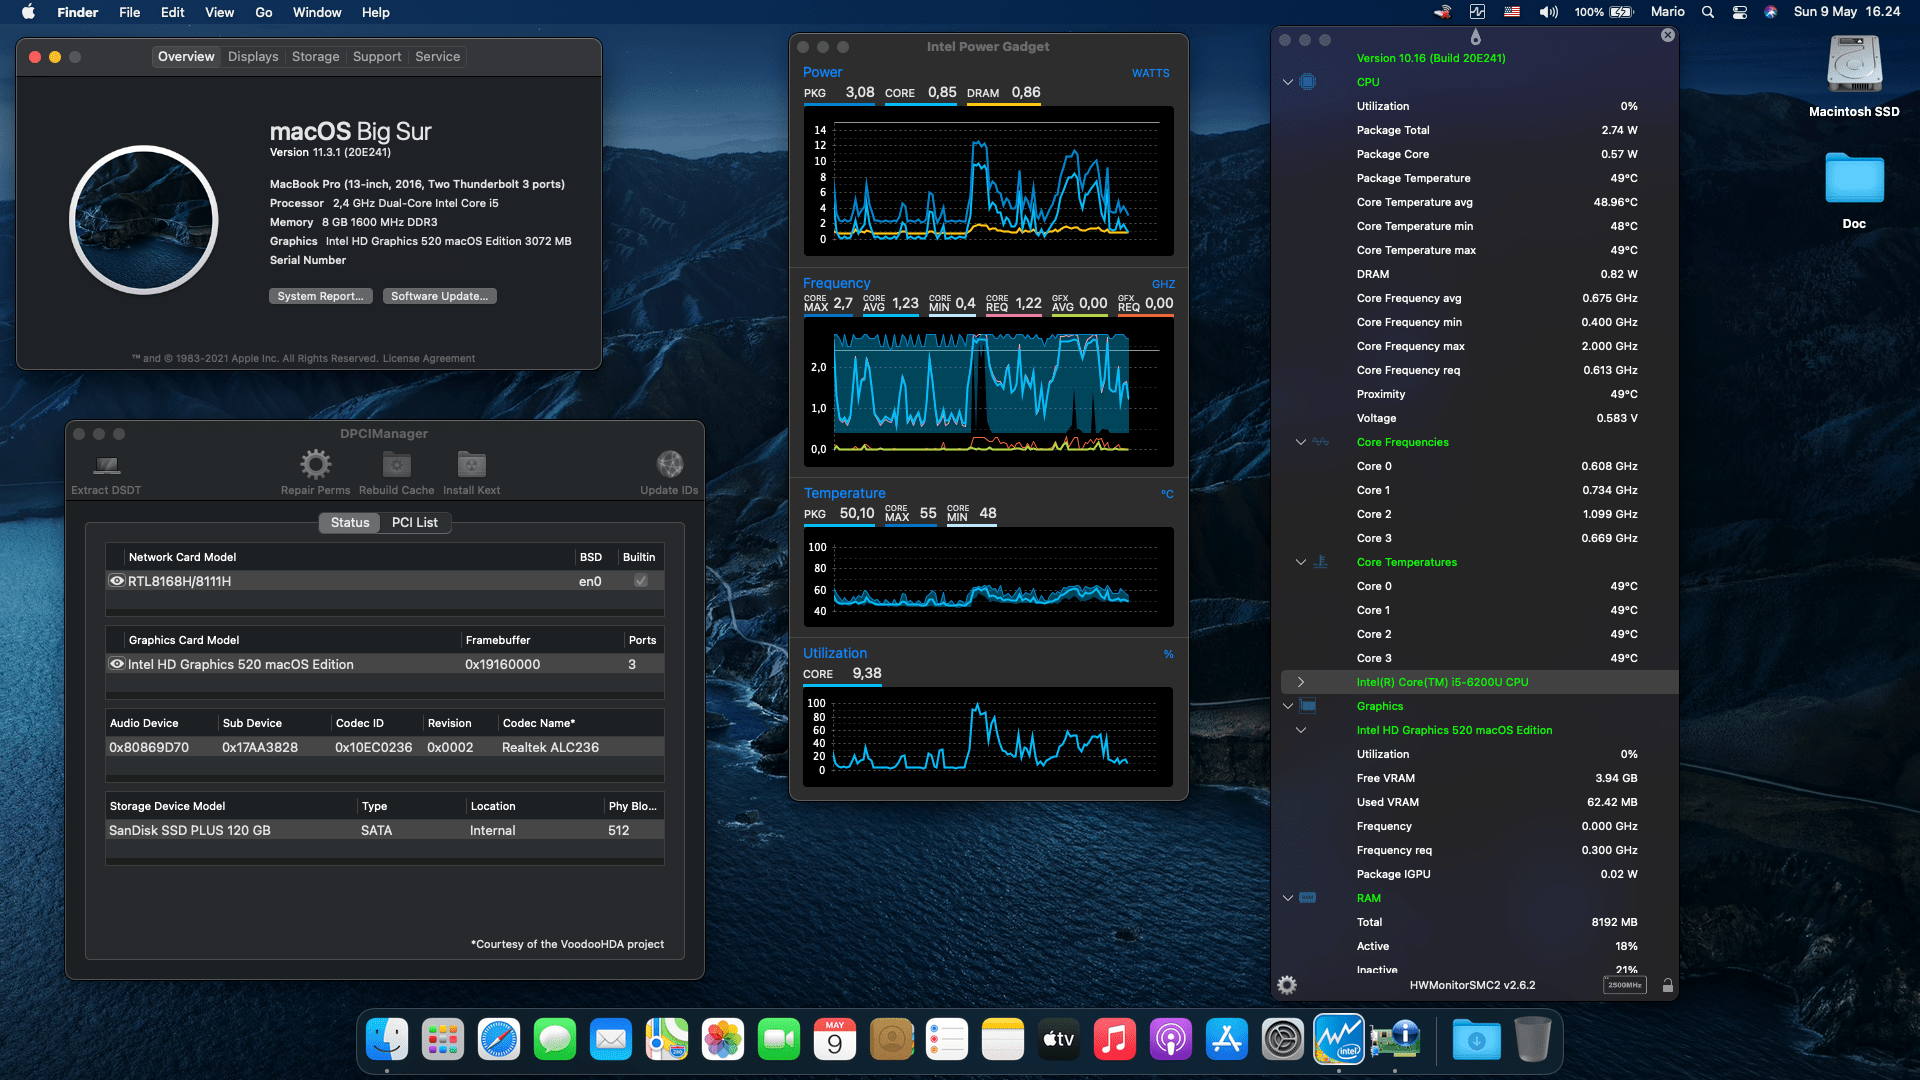Open System Preferences from the Dock
This screenshot has height=1080, width=1920.
pos(1283,1040)
